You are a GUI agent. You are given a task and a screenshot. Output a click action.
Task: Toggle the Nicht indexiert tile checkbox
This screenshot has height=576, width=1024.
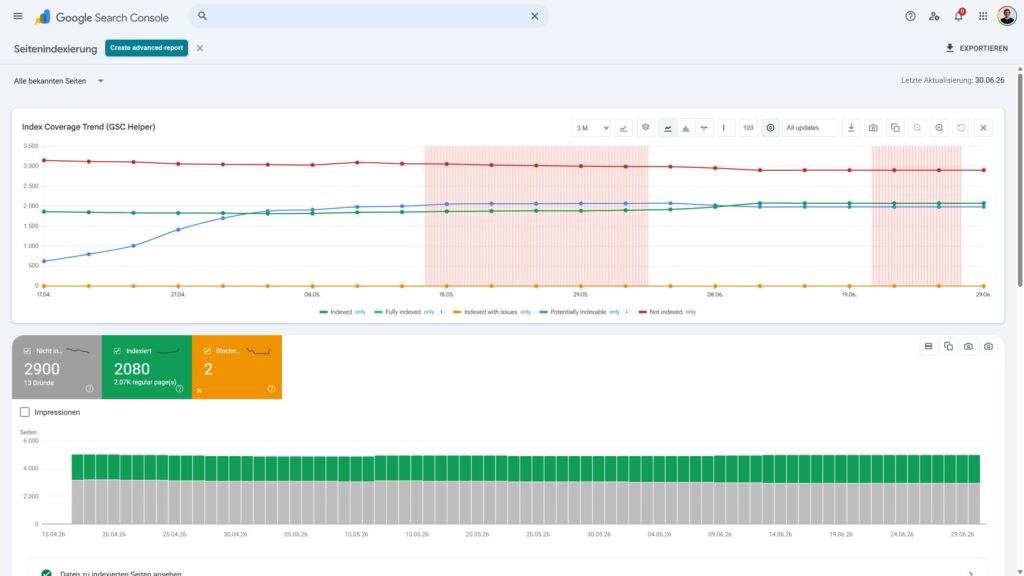27,351
